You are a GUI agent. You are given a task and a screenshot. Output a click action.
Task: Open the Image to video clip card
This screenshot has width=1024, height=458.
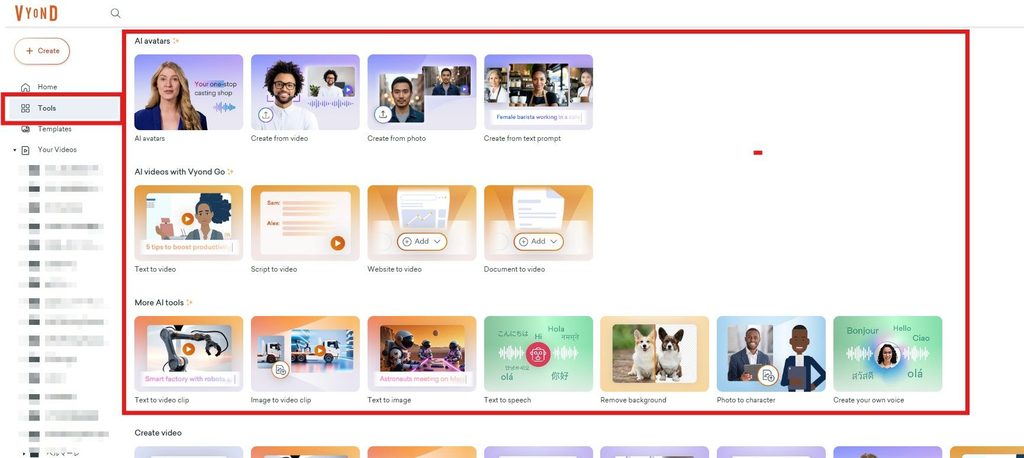click(x=305, y=353)
